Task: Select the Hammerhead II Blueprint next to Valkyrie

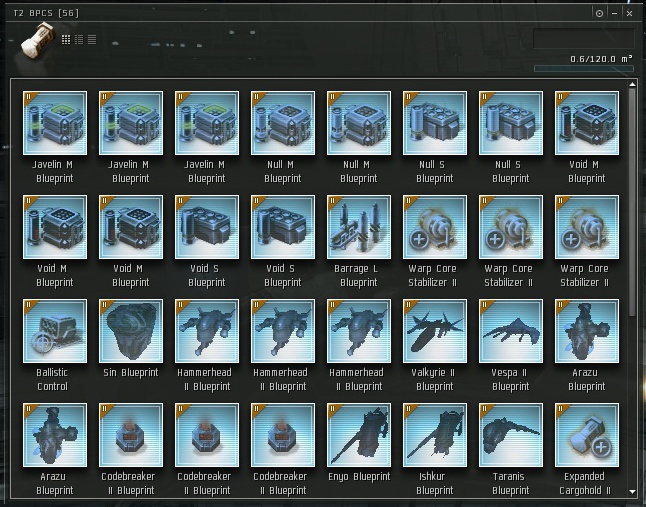Action: tap(359, 331)
